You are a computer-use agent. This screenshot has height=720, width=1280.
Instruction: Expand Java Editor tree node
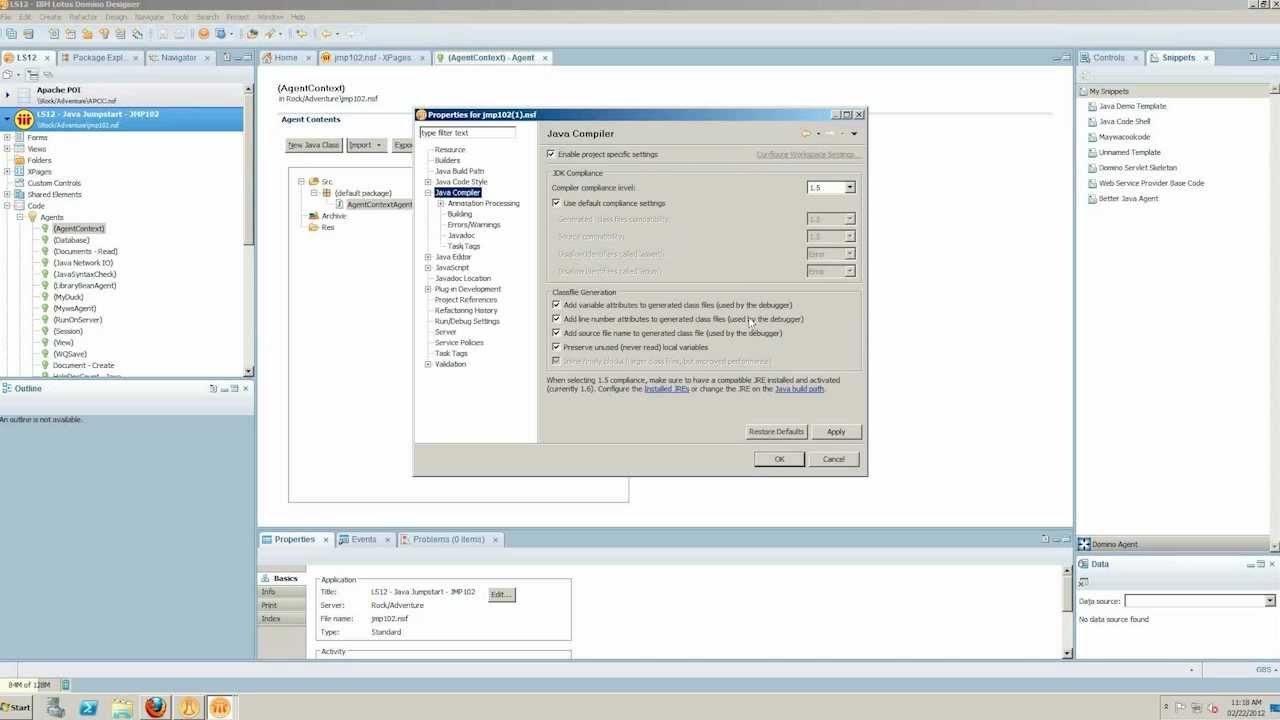(428, 257)
